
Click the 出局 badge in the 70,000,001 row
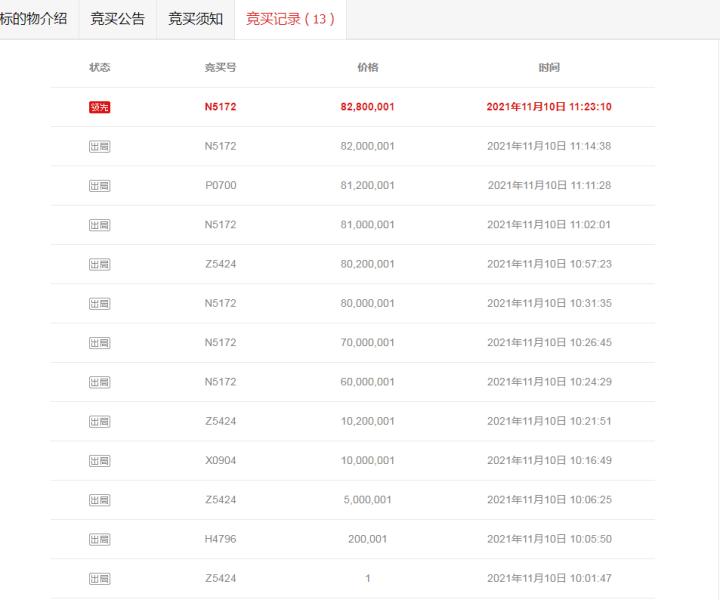coord(100,343)
